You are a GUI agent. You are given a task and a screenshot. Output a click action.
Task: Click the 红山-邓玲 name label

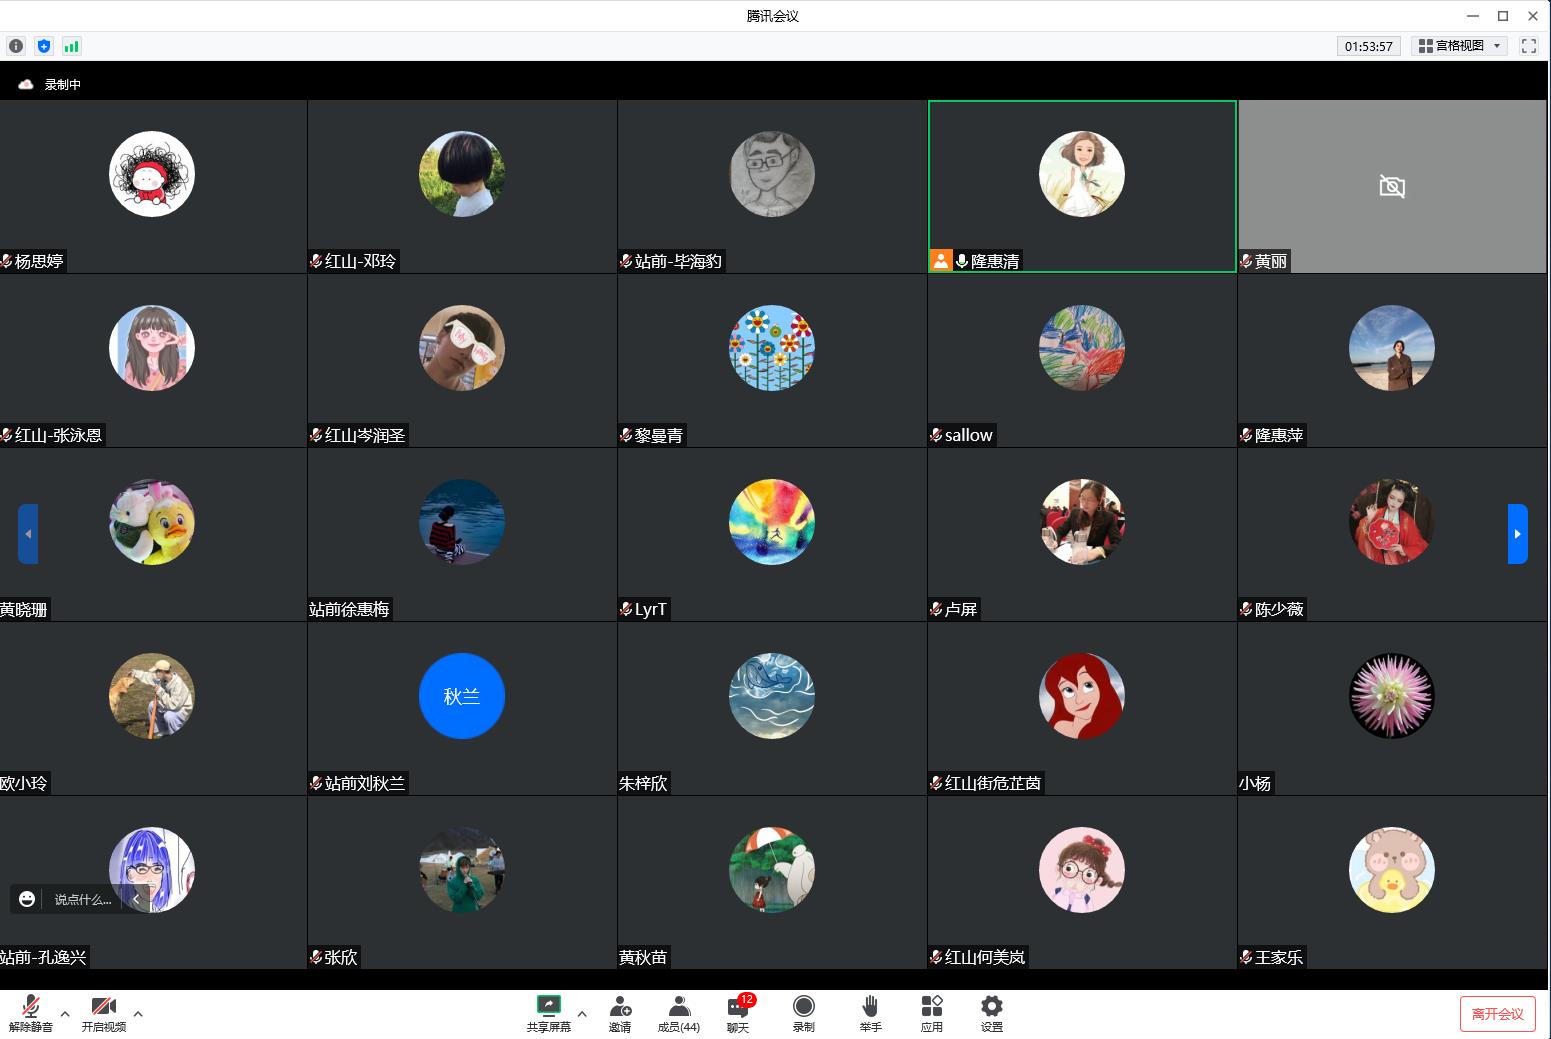point(361,261)
